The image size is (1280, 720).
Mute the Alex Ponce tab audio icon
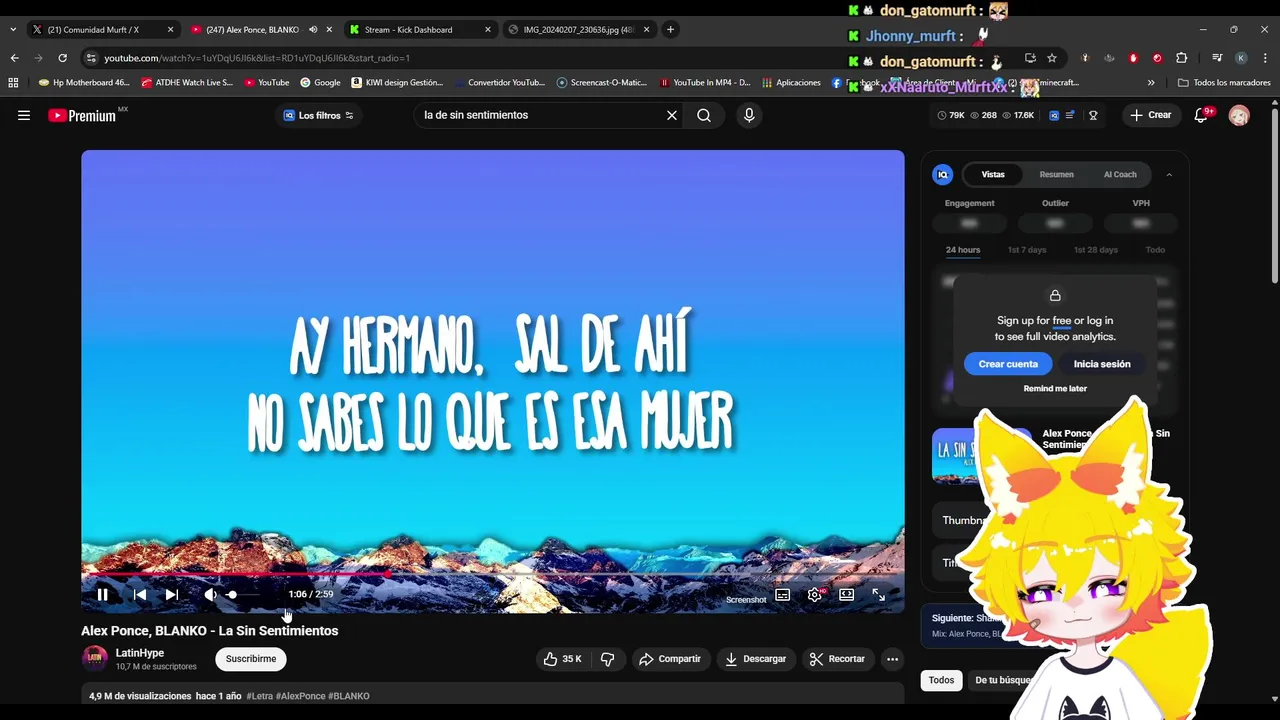point(313,30)
